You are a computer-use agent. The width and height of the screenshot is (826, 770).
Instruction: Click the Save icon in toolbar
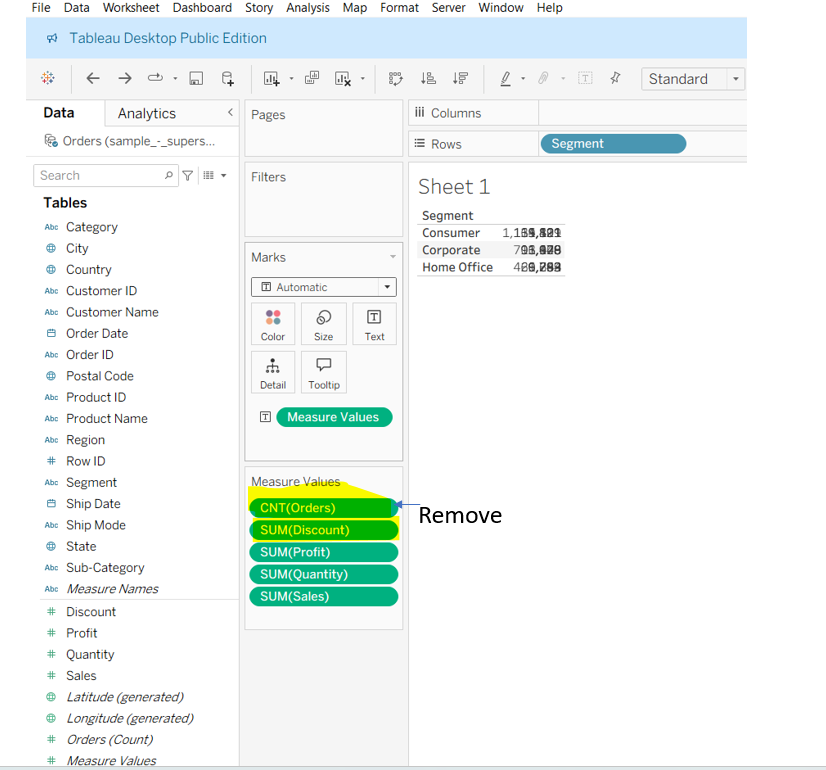[x=196, y=78]
